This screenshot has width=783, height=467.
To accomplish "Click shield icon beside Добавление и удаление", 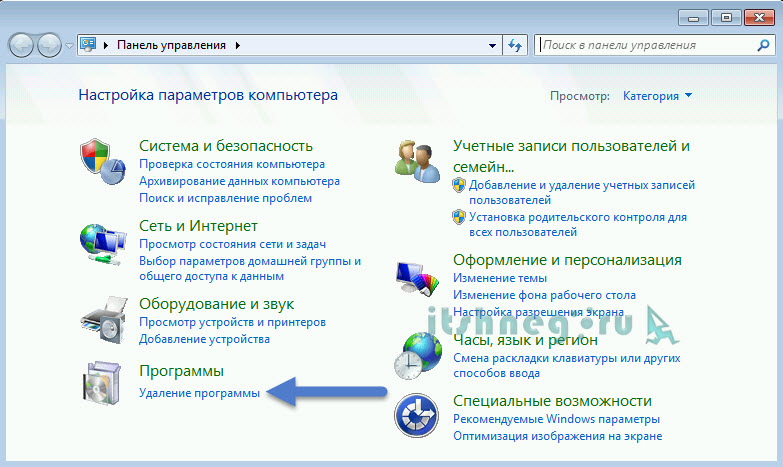I will (x=459, y=185).
